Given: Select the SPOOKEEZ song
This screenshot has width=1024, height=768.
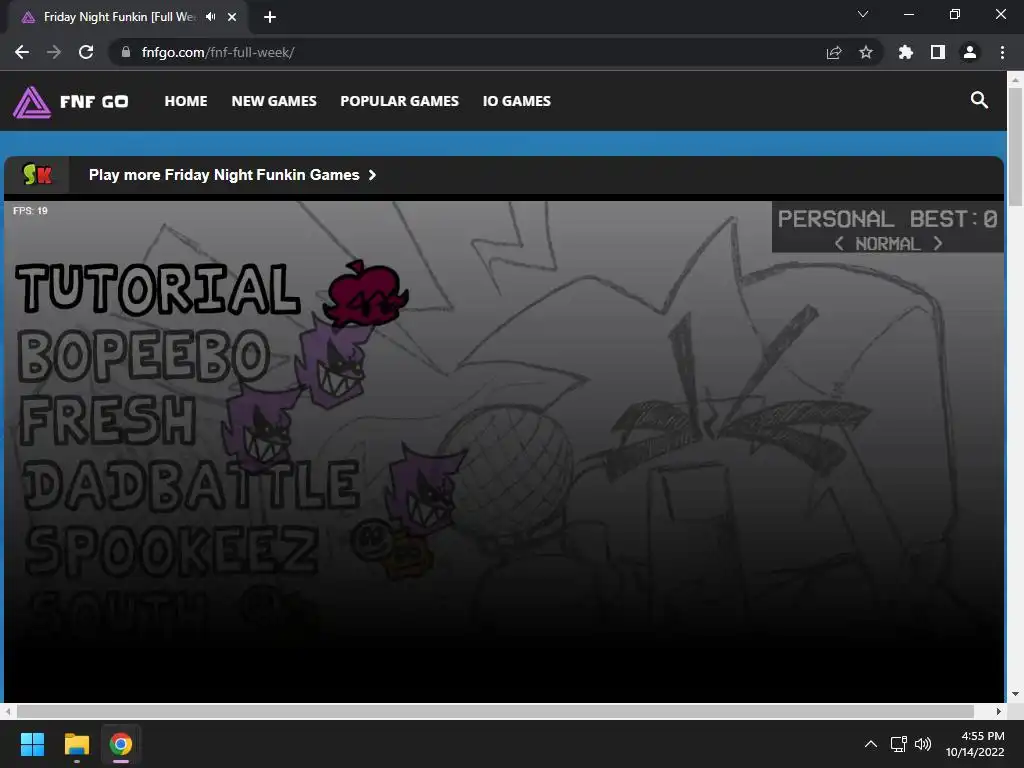Looking at the screenshot, I should [172, 550].
